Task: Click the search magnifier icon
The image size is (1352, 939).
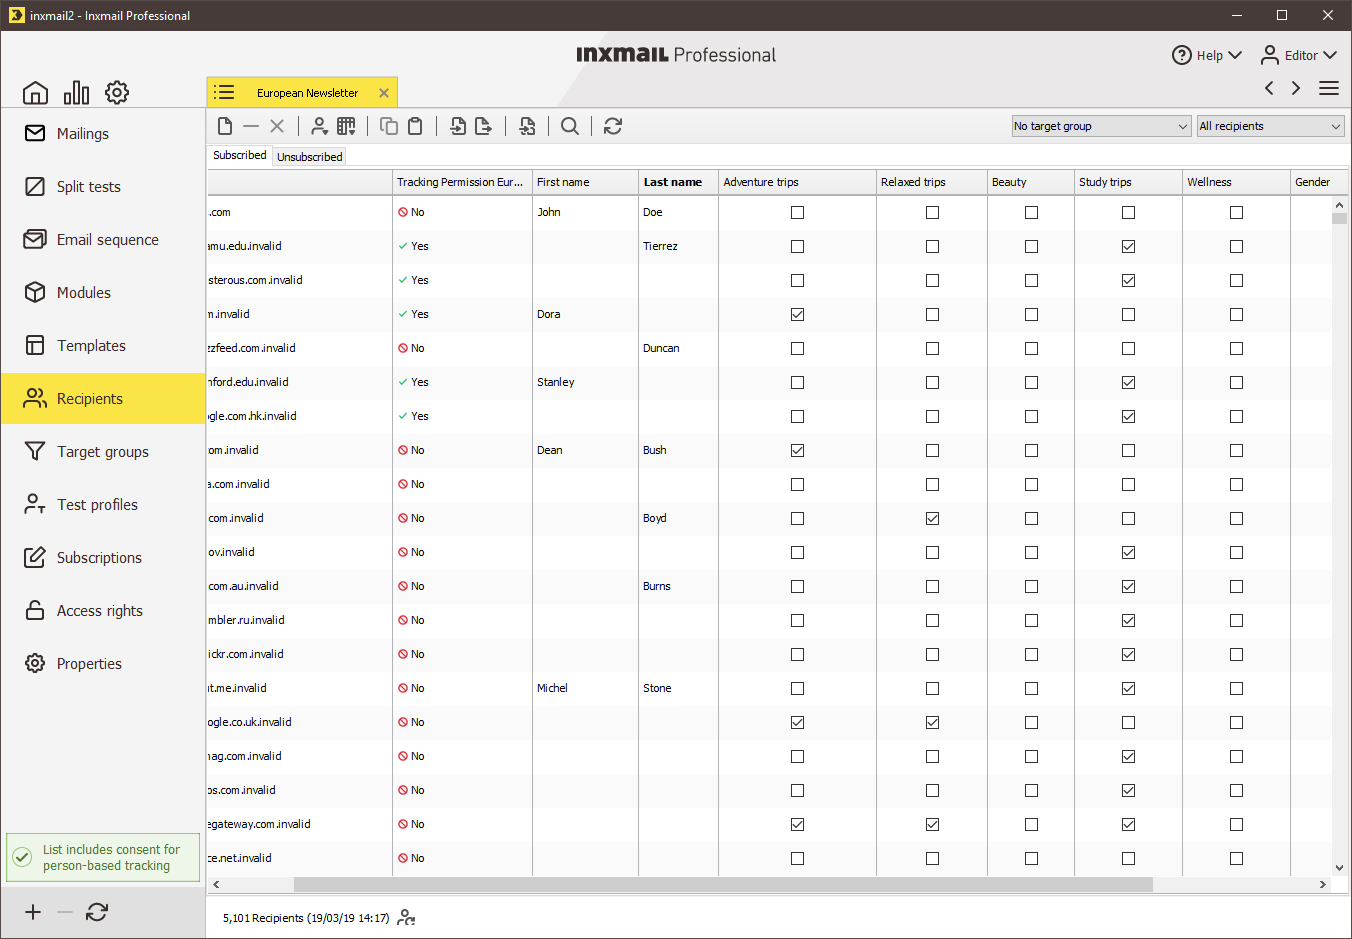Action: [x=570, y=126]
